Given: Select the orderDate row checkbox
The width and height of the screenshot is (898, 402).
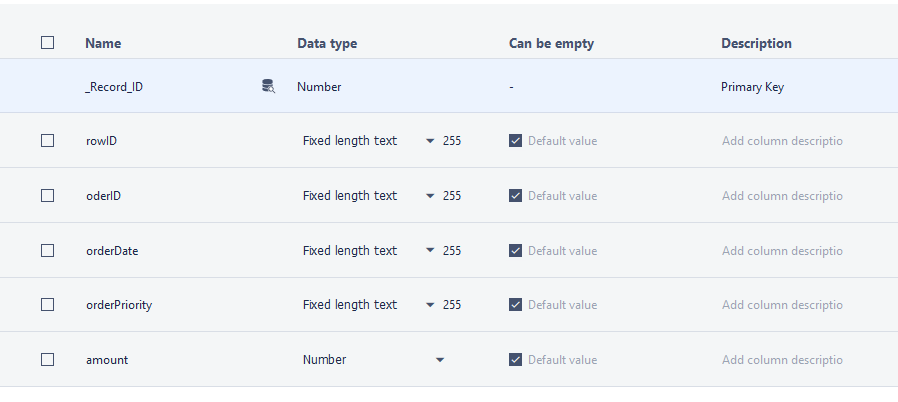Looking at the screenshot, I should click(47, 251).
